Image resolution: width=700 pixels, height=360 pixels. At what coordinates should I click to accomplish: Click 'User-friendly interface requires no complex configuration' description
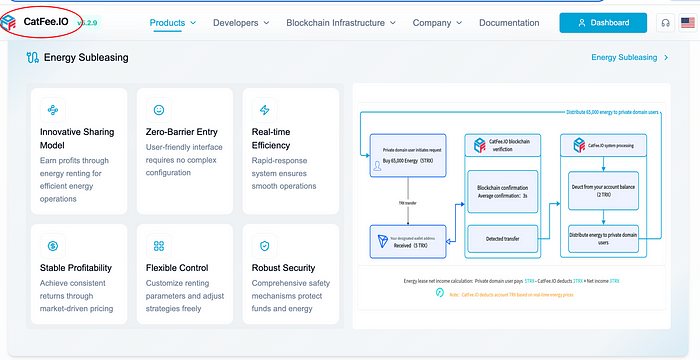(x=184, y=160)
